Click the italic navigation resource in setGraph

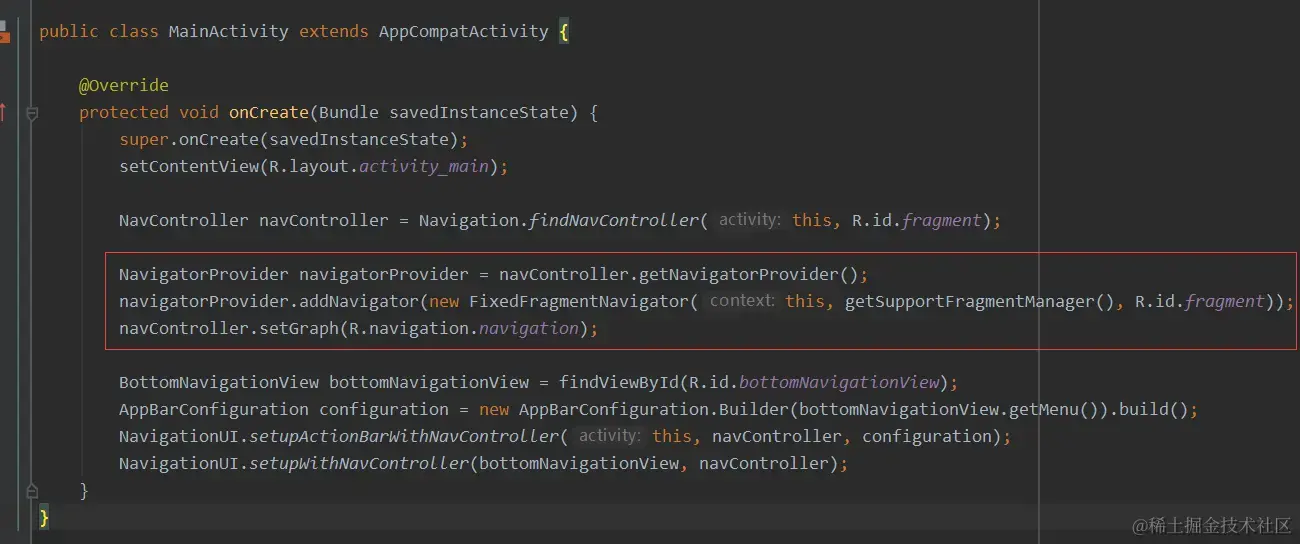pos(528,328)
